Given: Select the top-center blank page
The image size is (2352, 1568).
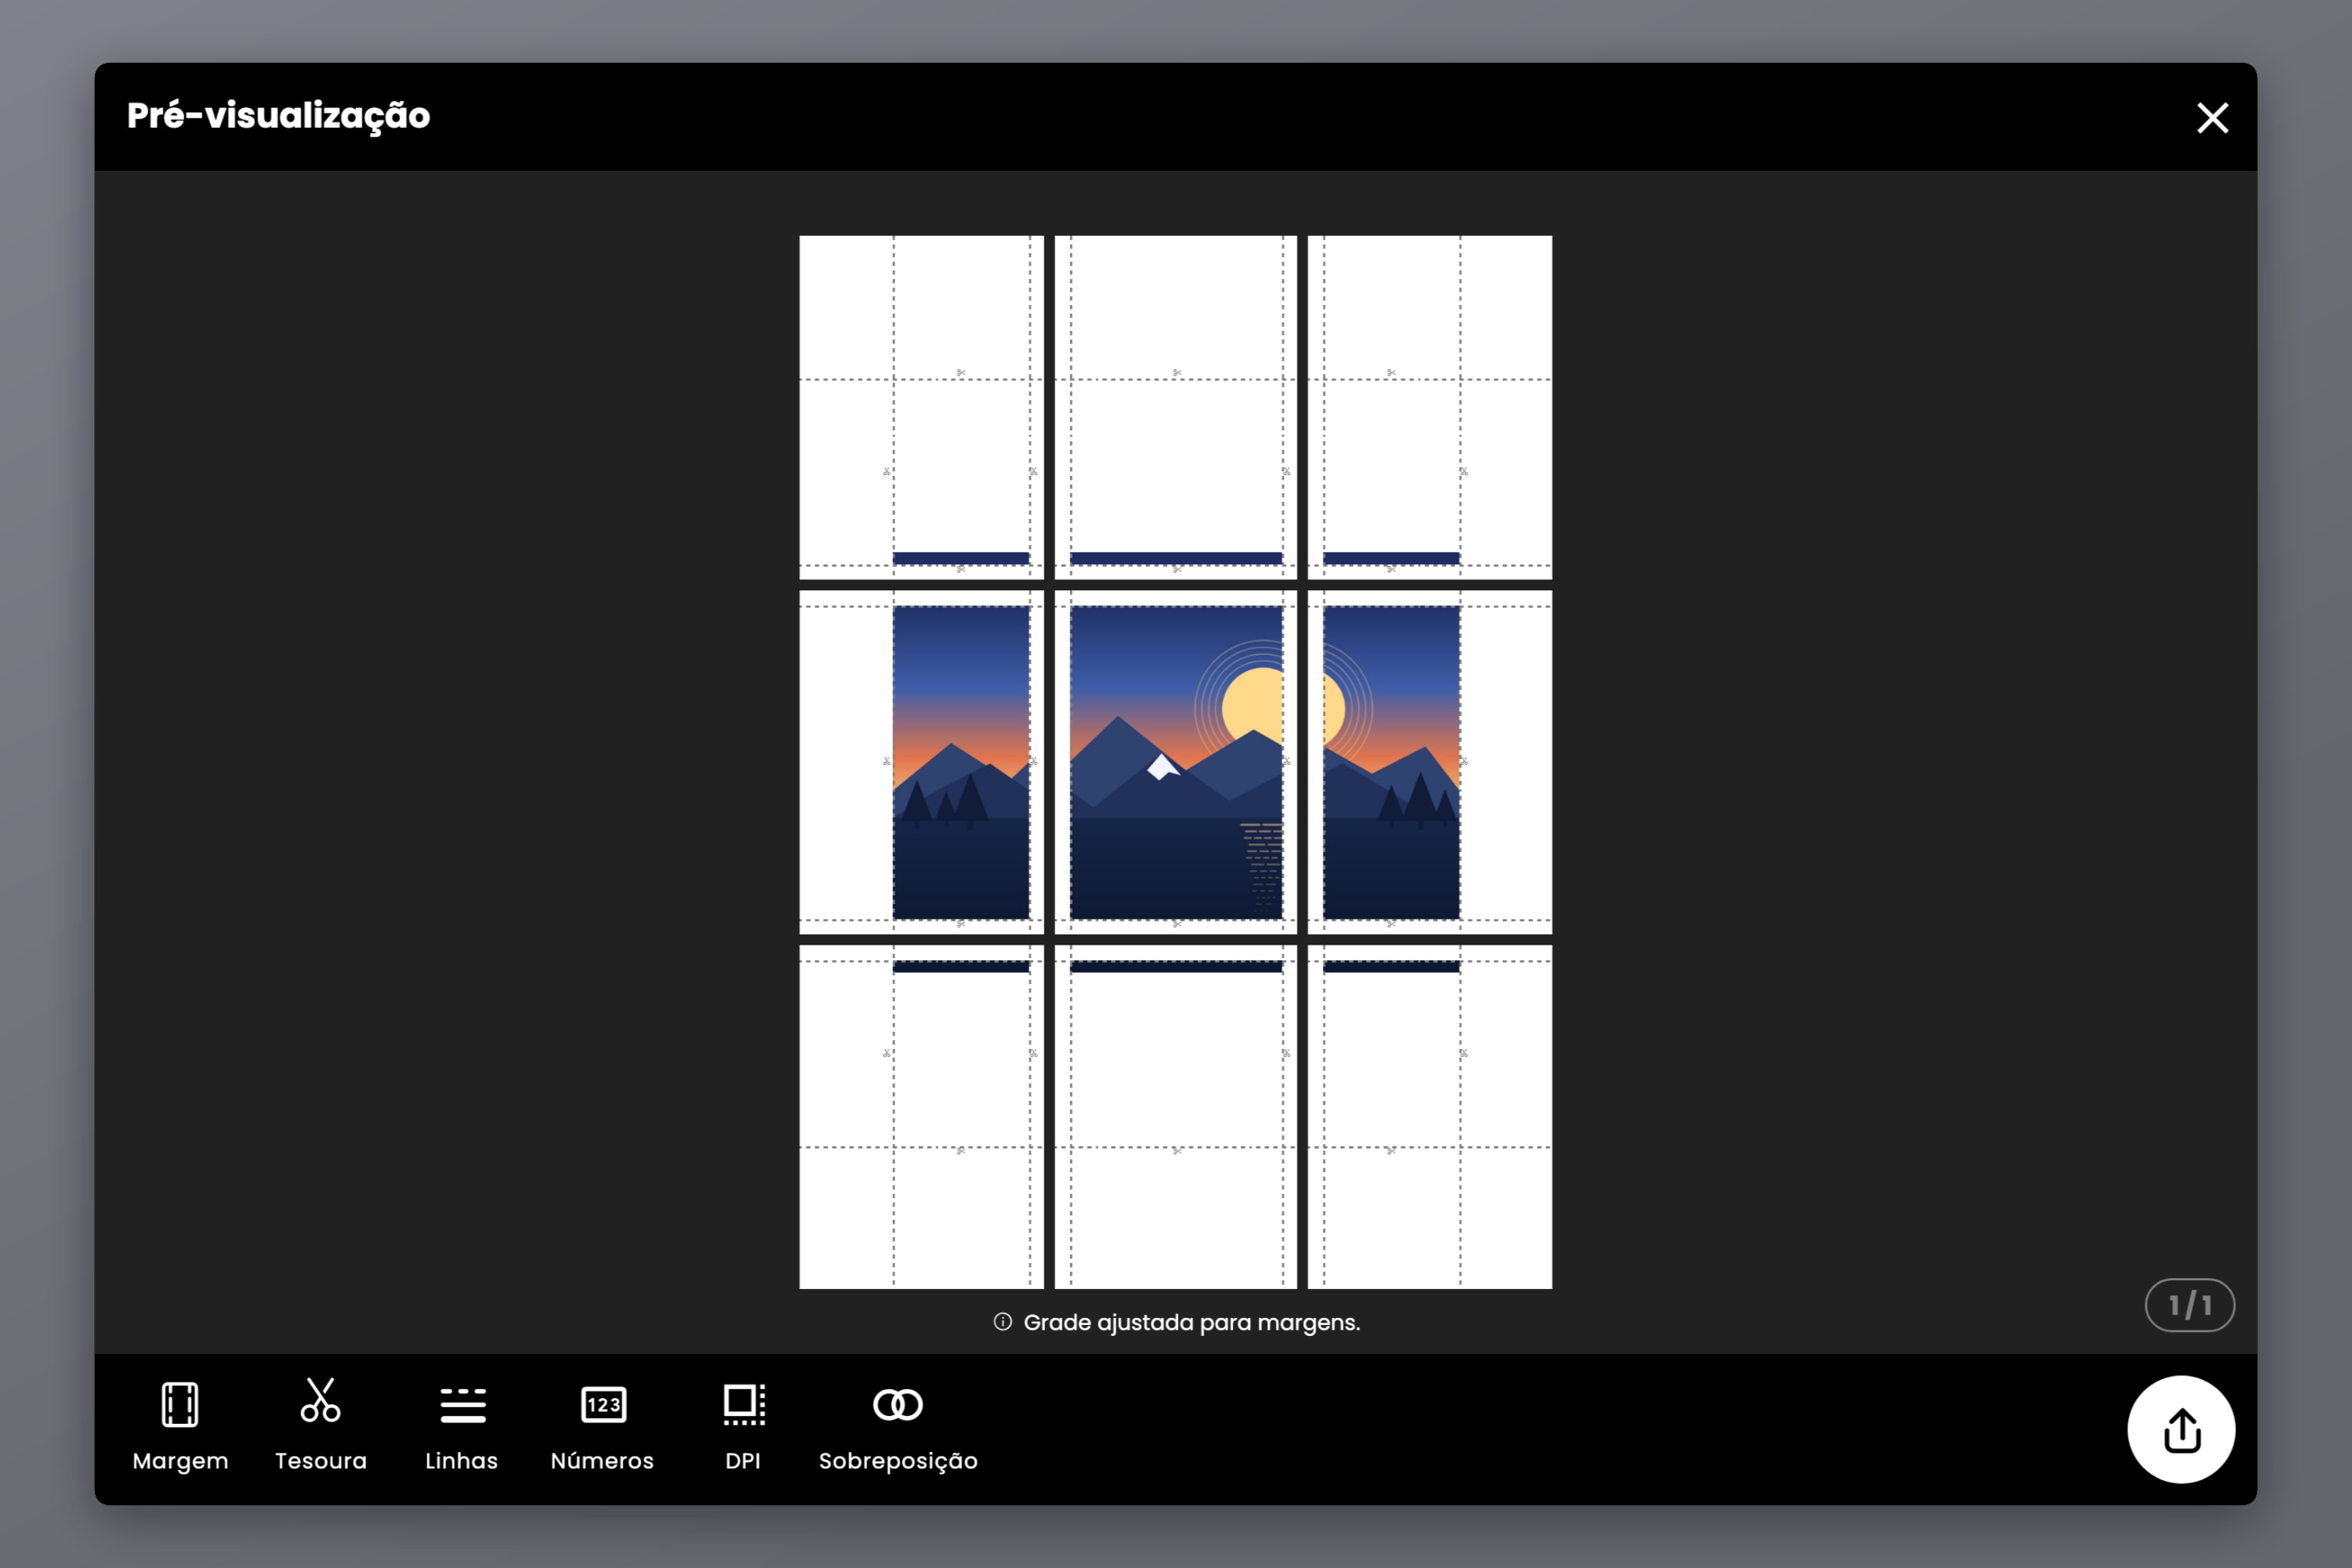Looking at the screenshot, I should tap(1175, 407).
